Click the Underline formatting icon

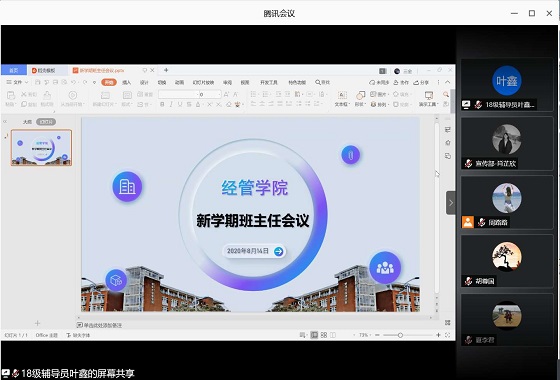point(180,104)
